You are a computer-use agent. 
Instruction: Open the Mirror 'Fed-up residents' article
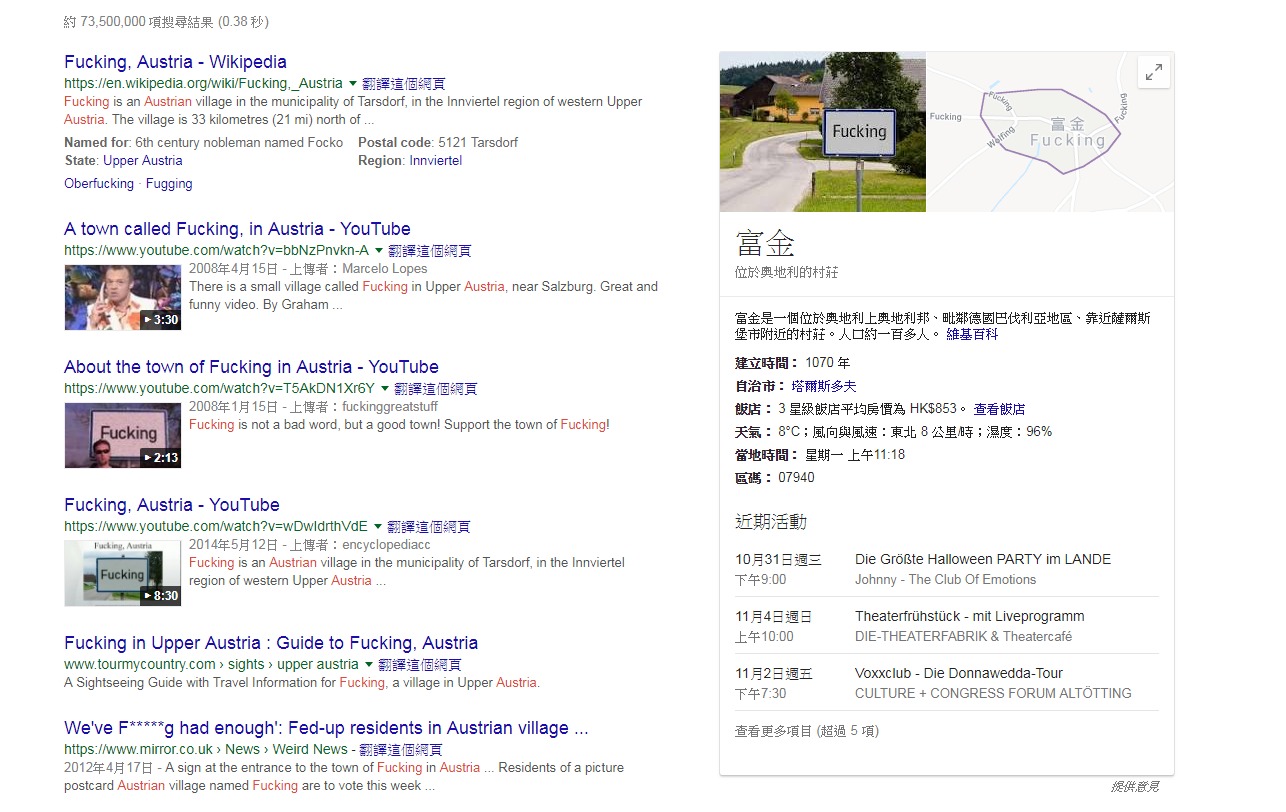pyautogui.click(x=326, y=728)
